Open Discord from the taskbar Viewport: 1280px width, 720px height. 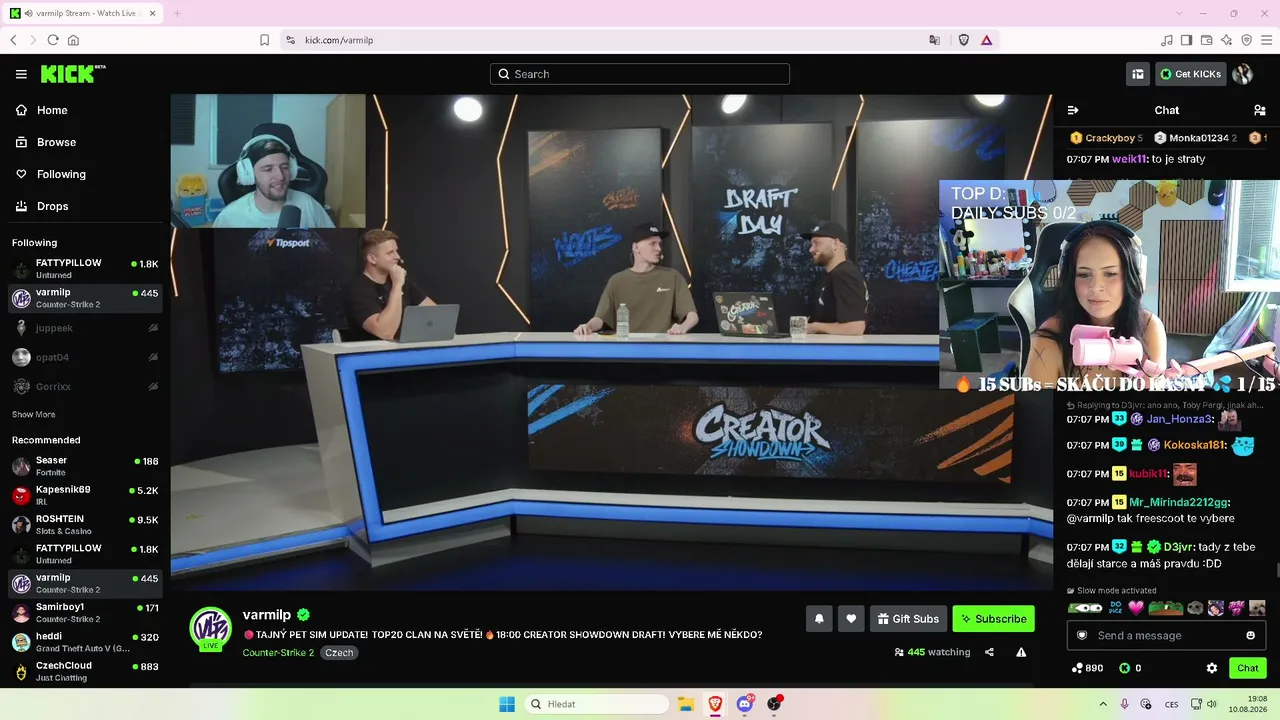click(744, 704)
